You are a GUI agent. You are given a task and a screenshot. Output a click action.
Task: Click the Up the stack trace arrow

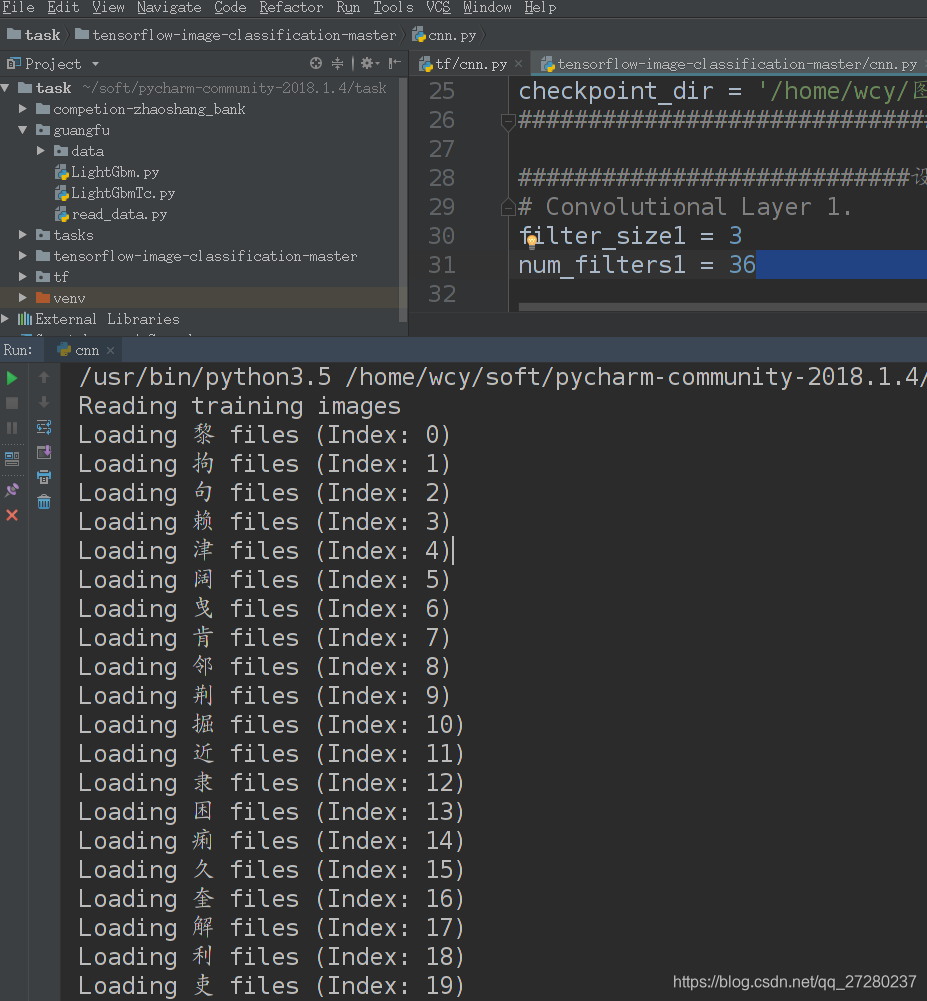(x=44, y=377)
